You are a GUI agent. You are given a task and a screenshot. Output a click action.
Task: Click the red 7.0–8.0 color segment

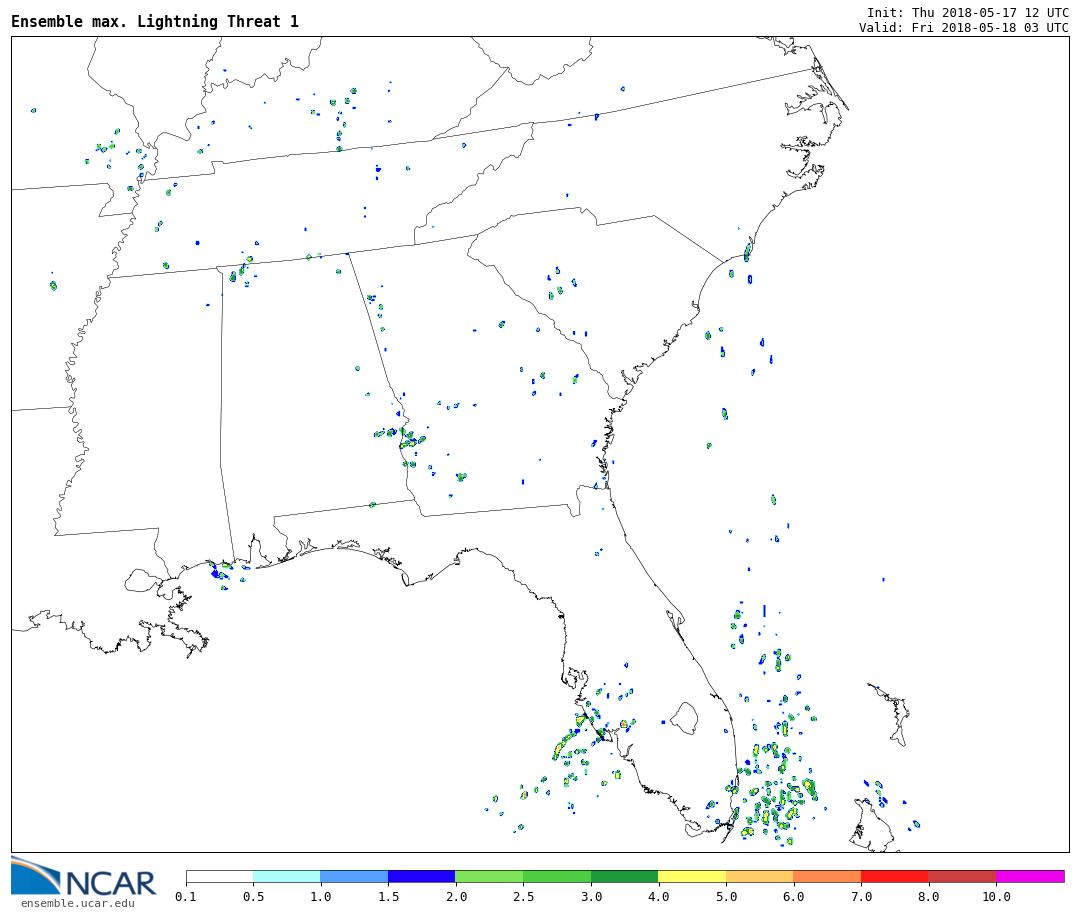[x=895, y=876]
